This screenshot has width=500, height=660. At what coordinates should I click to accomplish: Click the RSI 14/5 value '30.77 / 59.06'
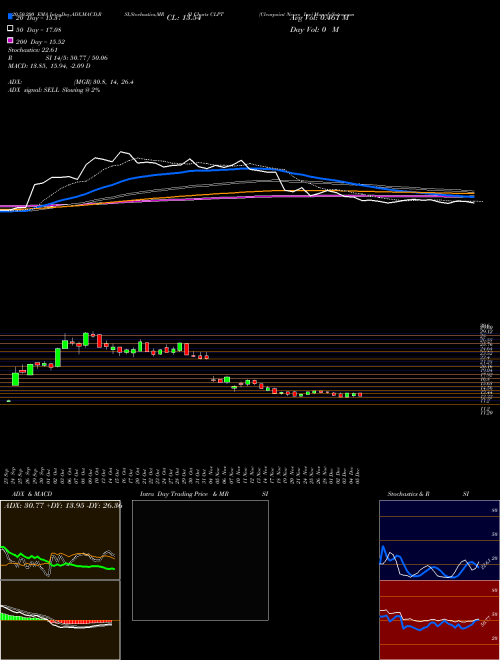tap(87, 58)
